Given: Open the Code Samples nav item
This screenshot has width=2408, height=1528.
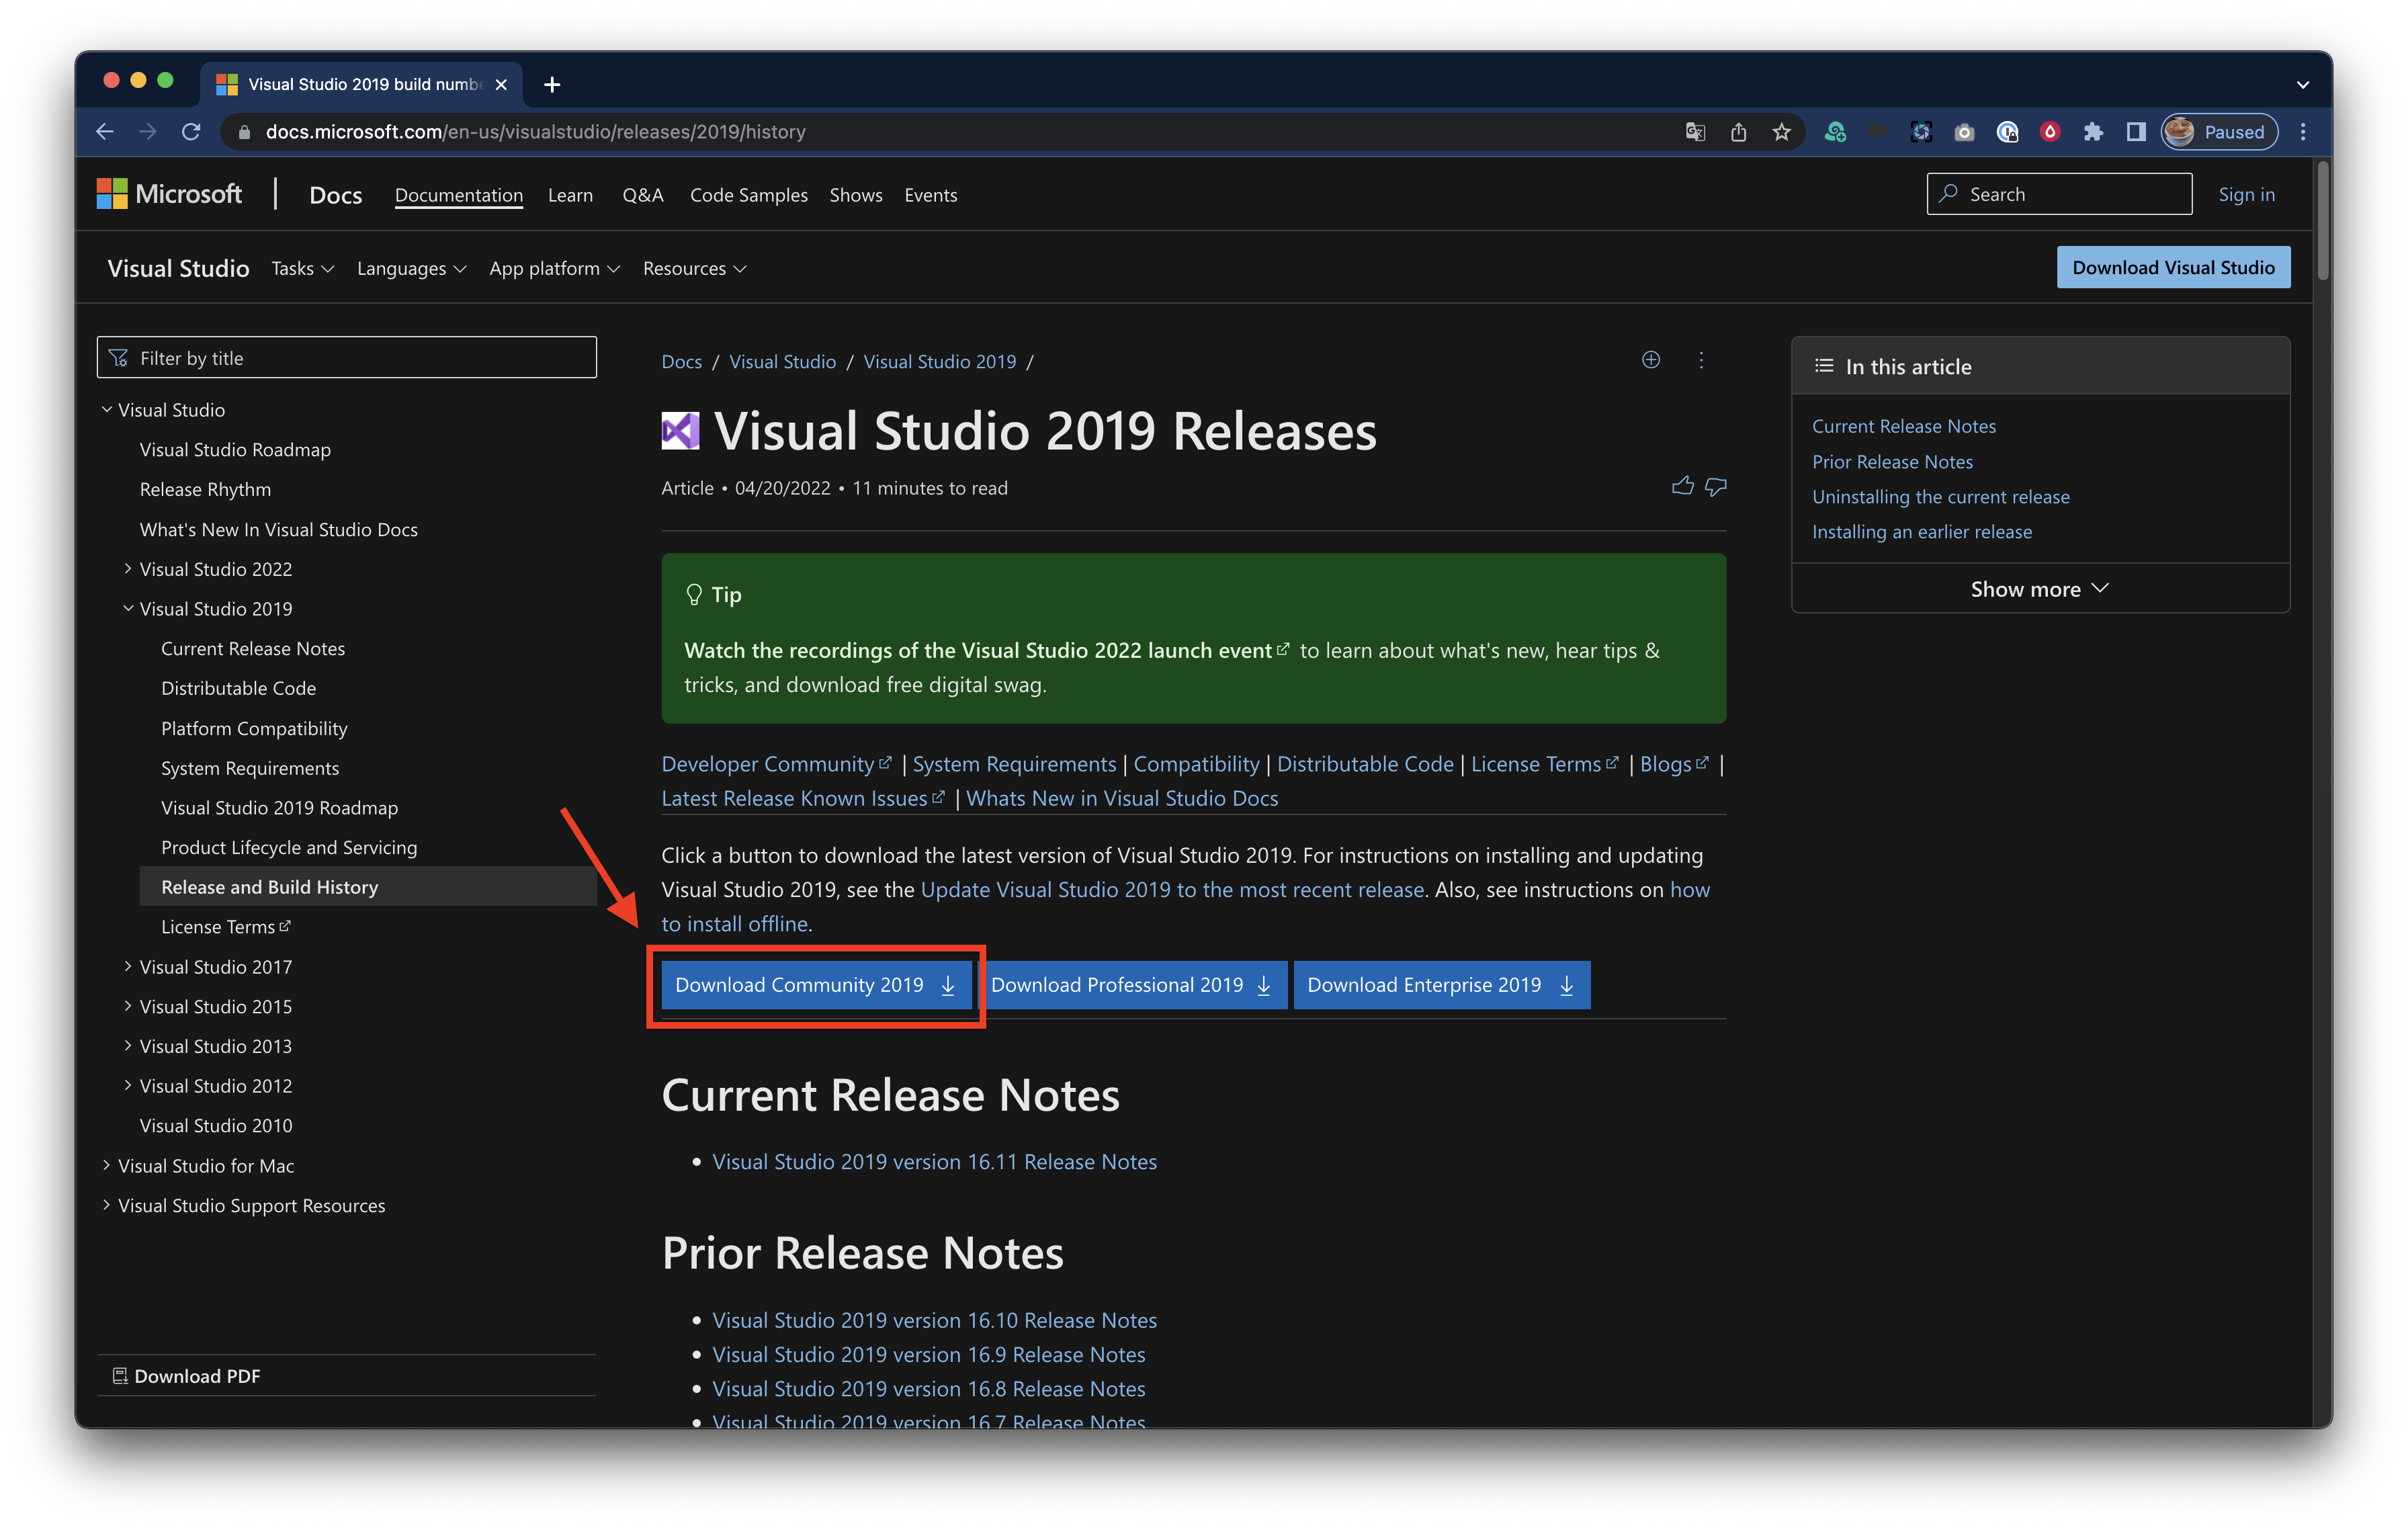Looking at the screenshot, I should 748,195.
